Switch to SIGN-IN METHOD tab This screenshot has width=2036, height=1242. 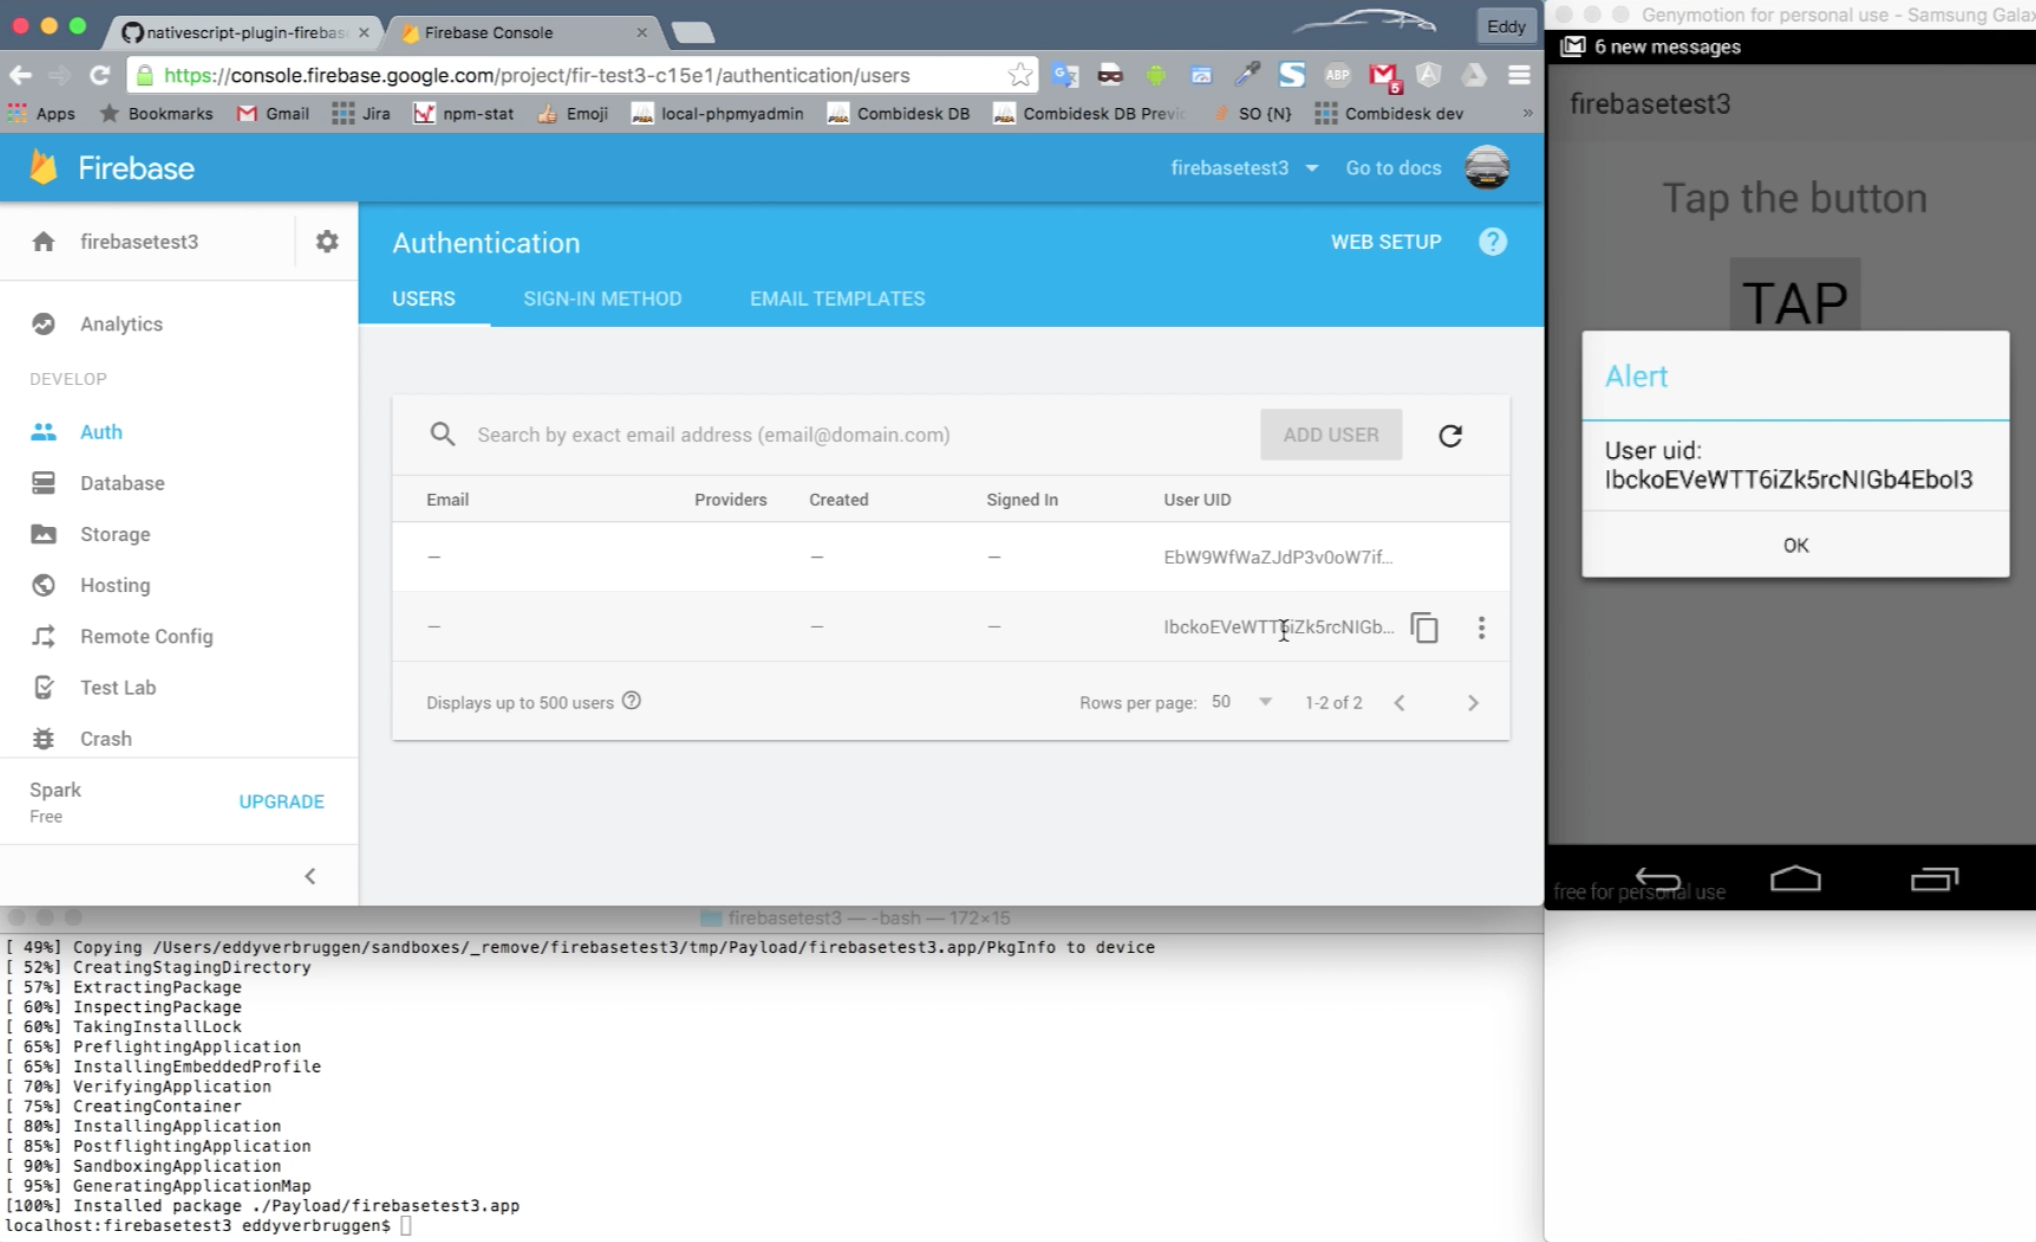(x=602, y=298)
